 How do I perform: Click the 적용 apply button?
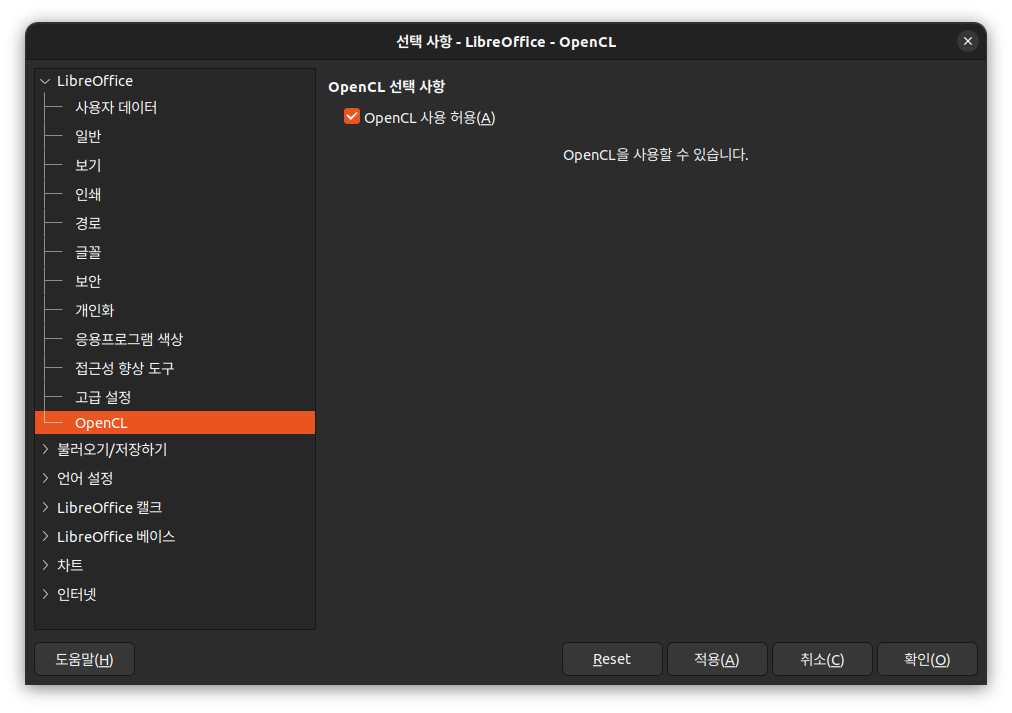click(x=717, y=659)
